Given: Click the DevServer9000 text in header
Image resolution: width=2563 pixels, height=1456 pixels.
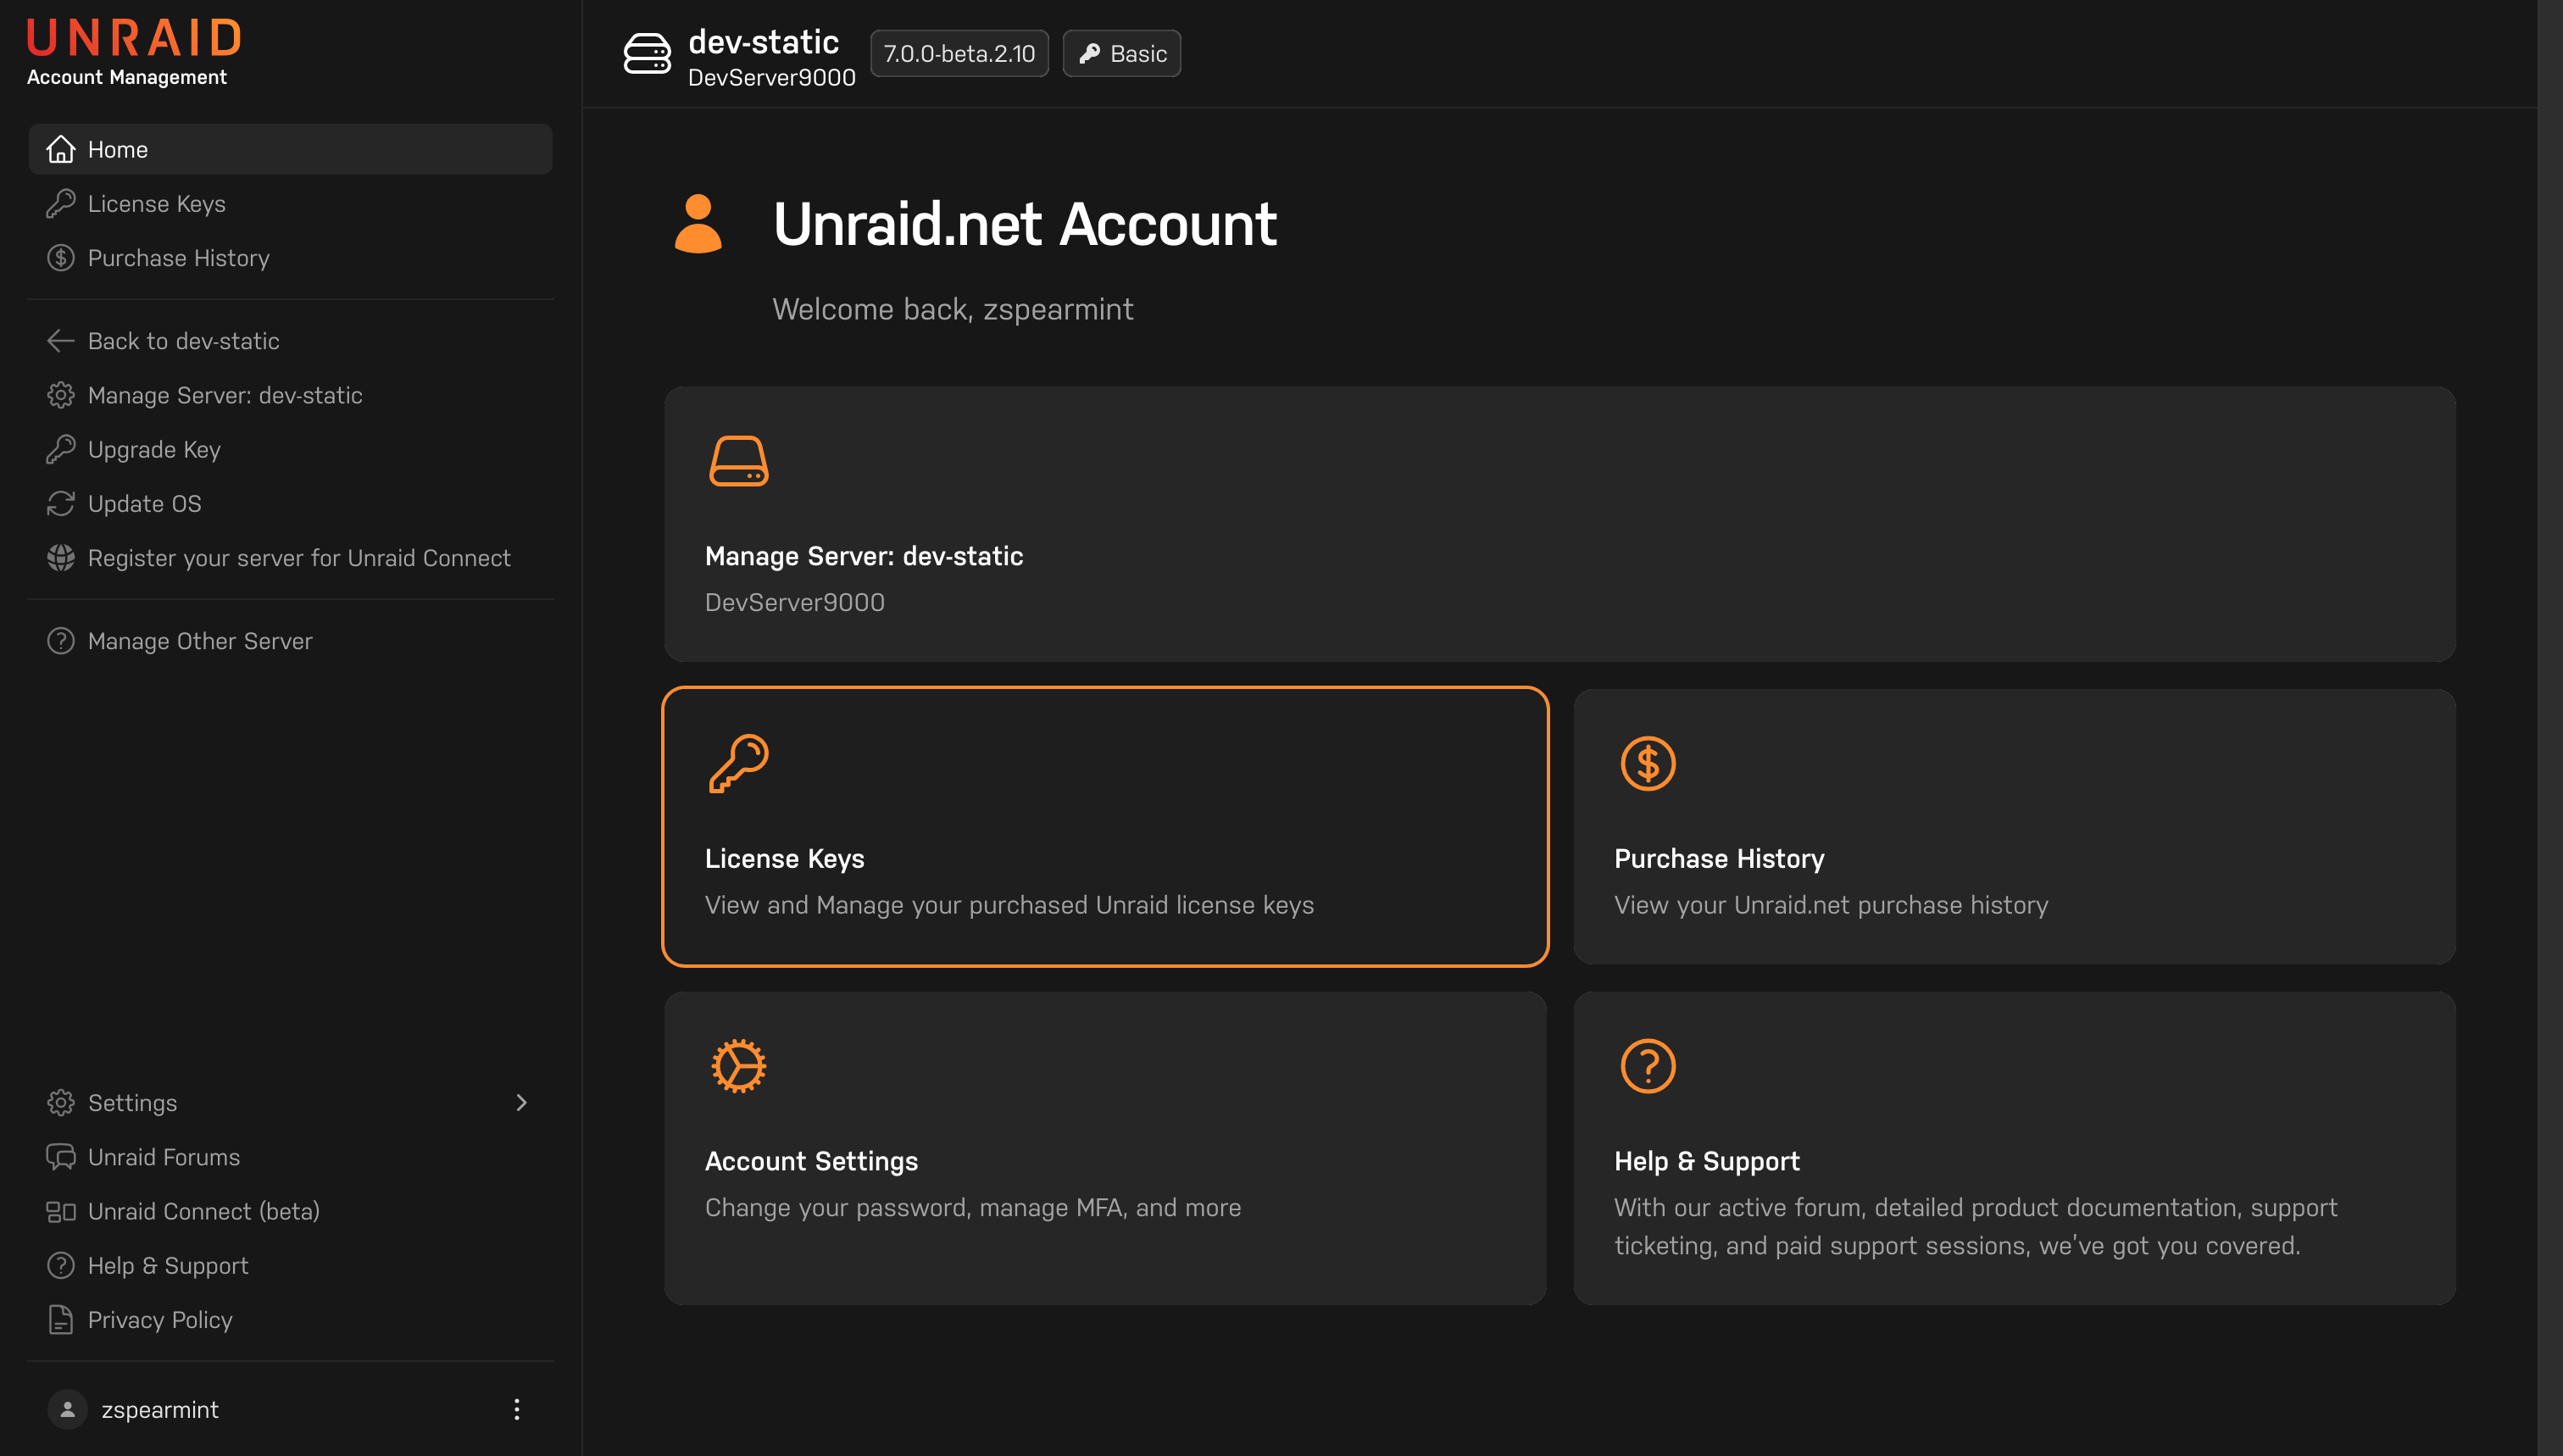Looking at the screenshot, I should [x=771, y=77].
